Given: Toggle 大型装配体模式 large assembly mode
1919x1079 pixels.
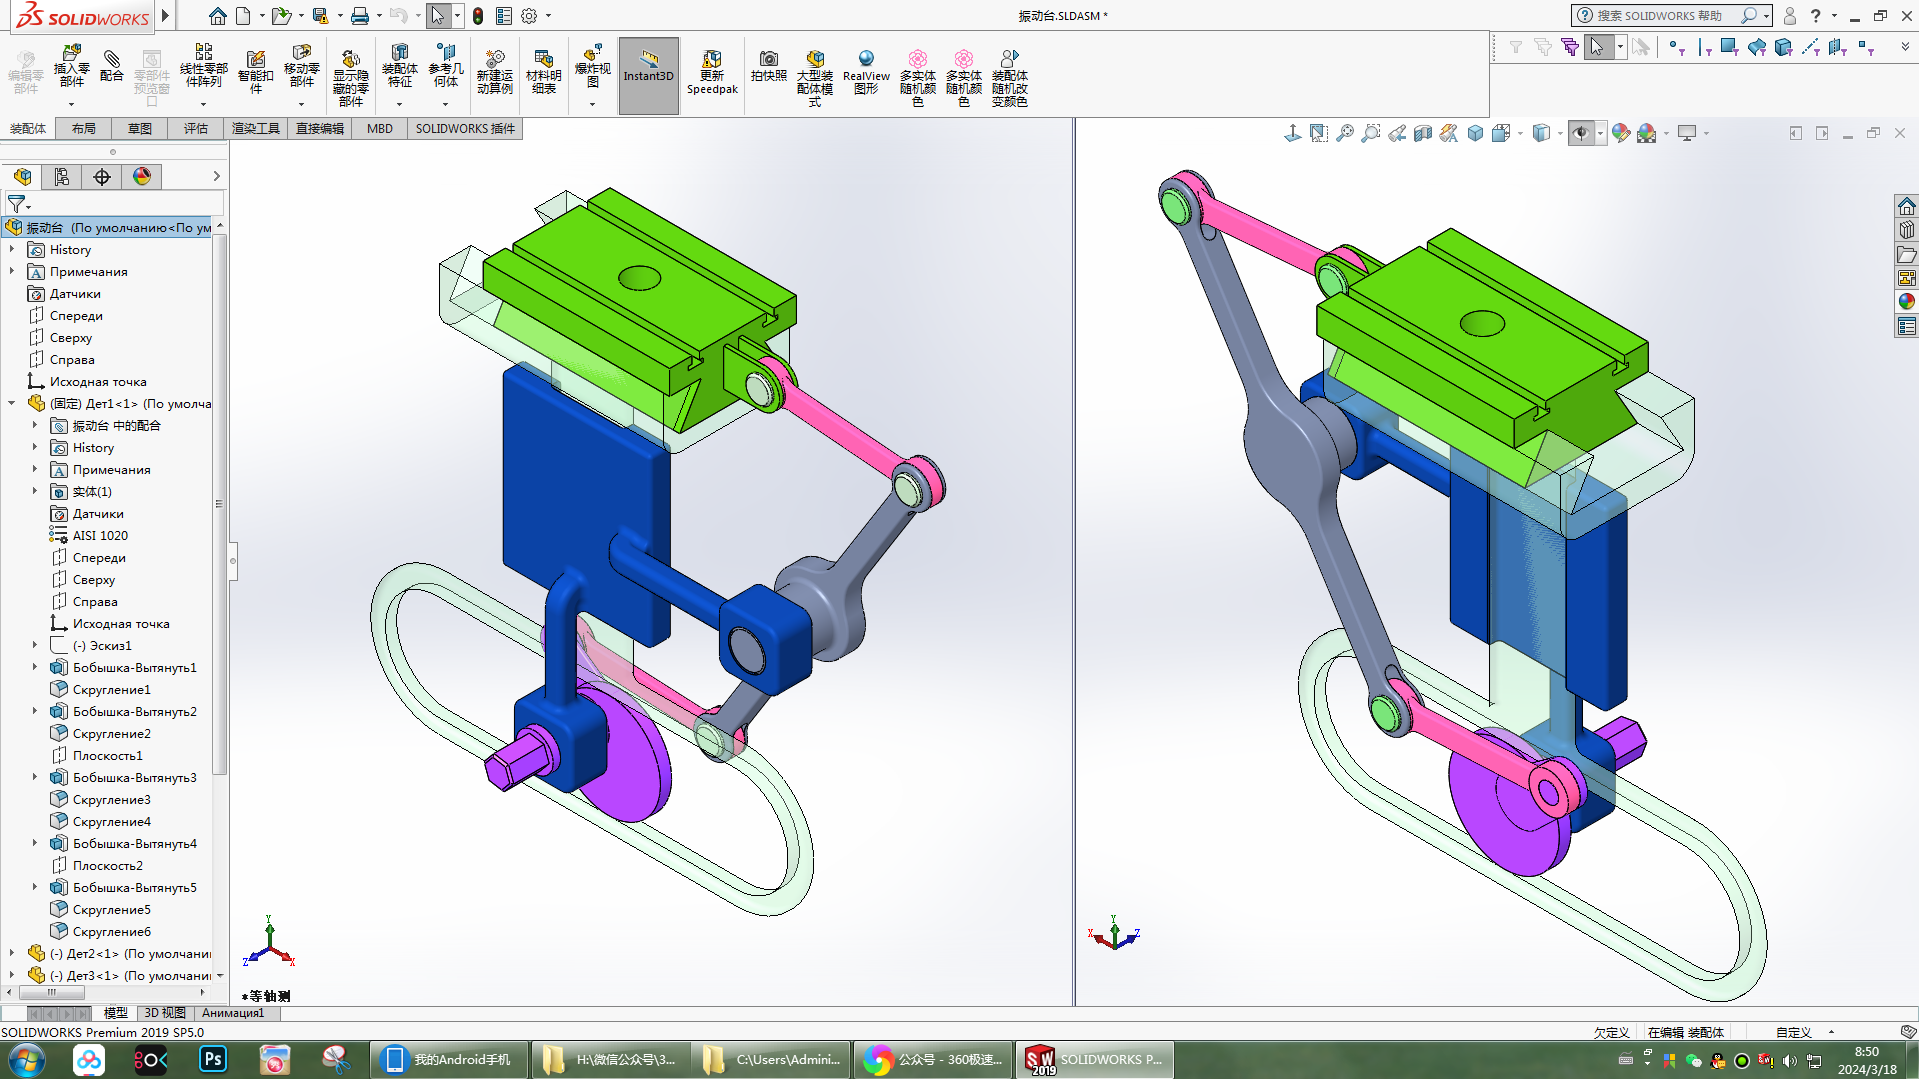Looking at the screenshot, I should [x=815, y=78].
